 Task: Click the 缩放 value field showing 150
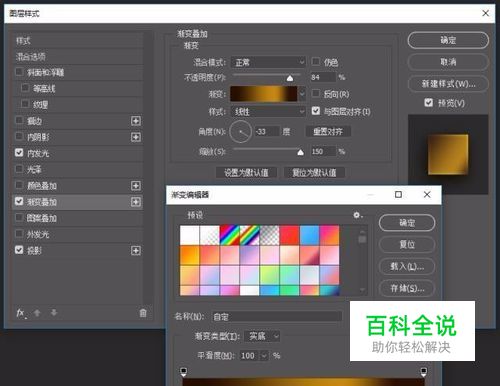point(323,152)
